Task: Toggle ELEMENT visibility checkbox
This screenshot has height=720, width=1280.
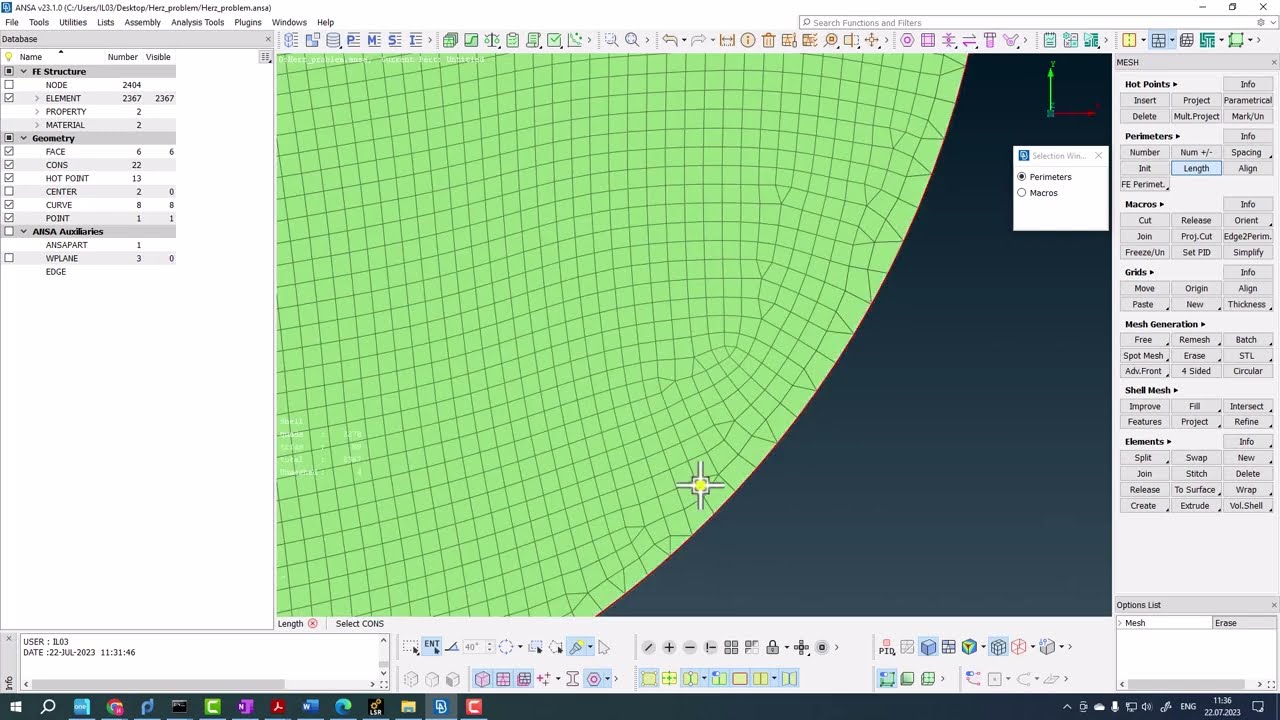Action: click(9, 98)
